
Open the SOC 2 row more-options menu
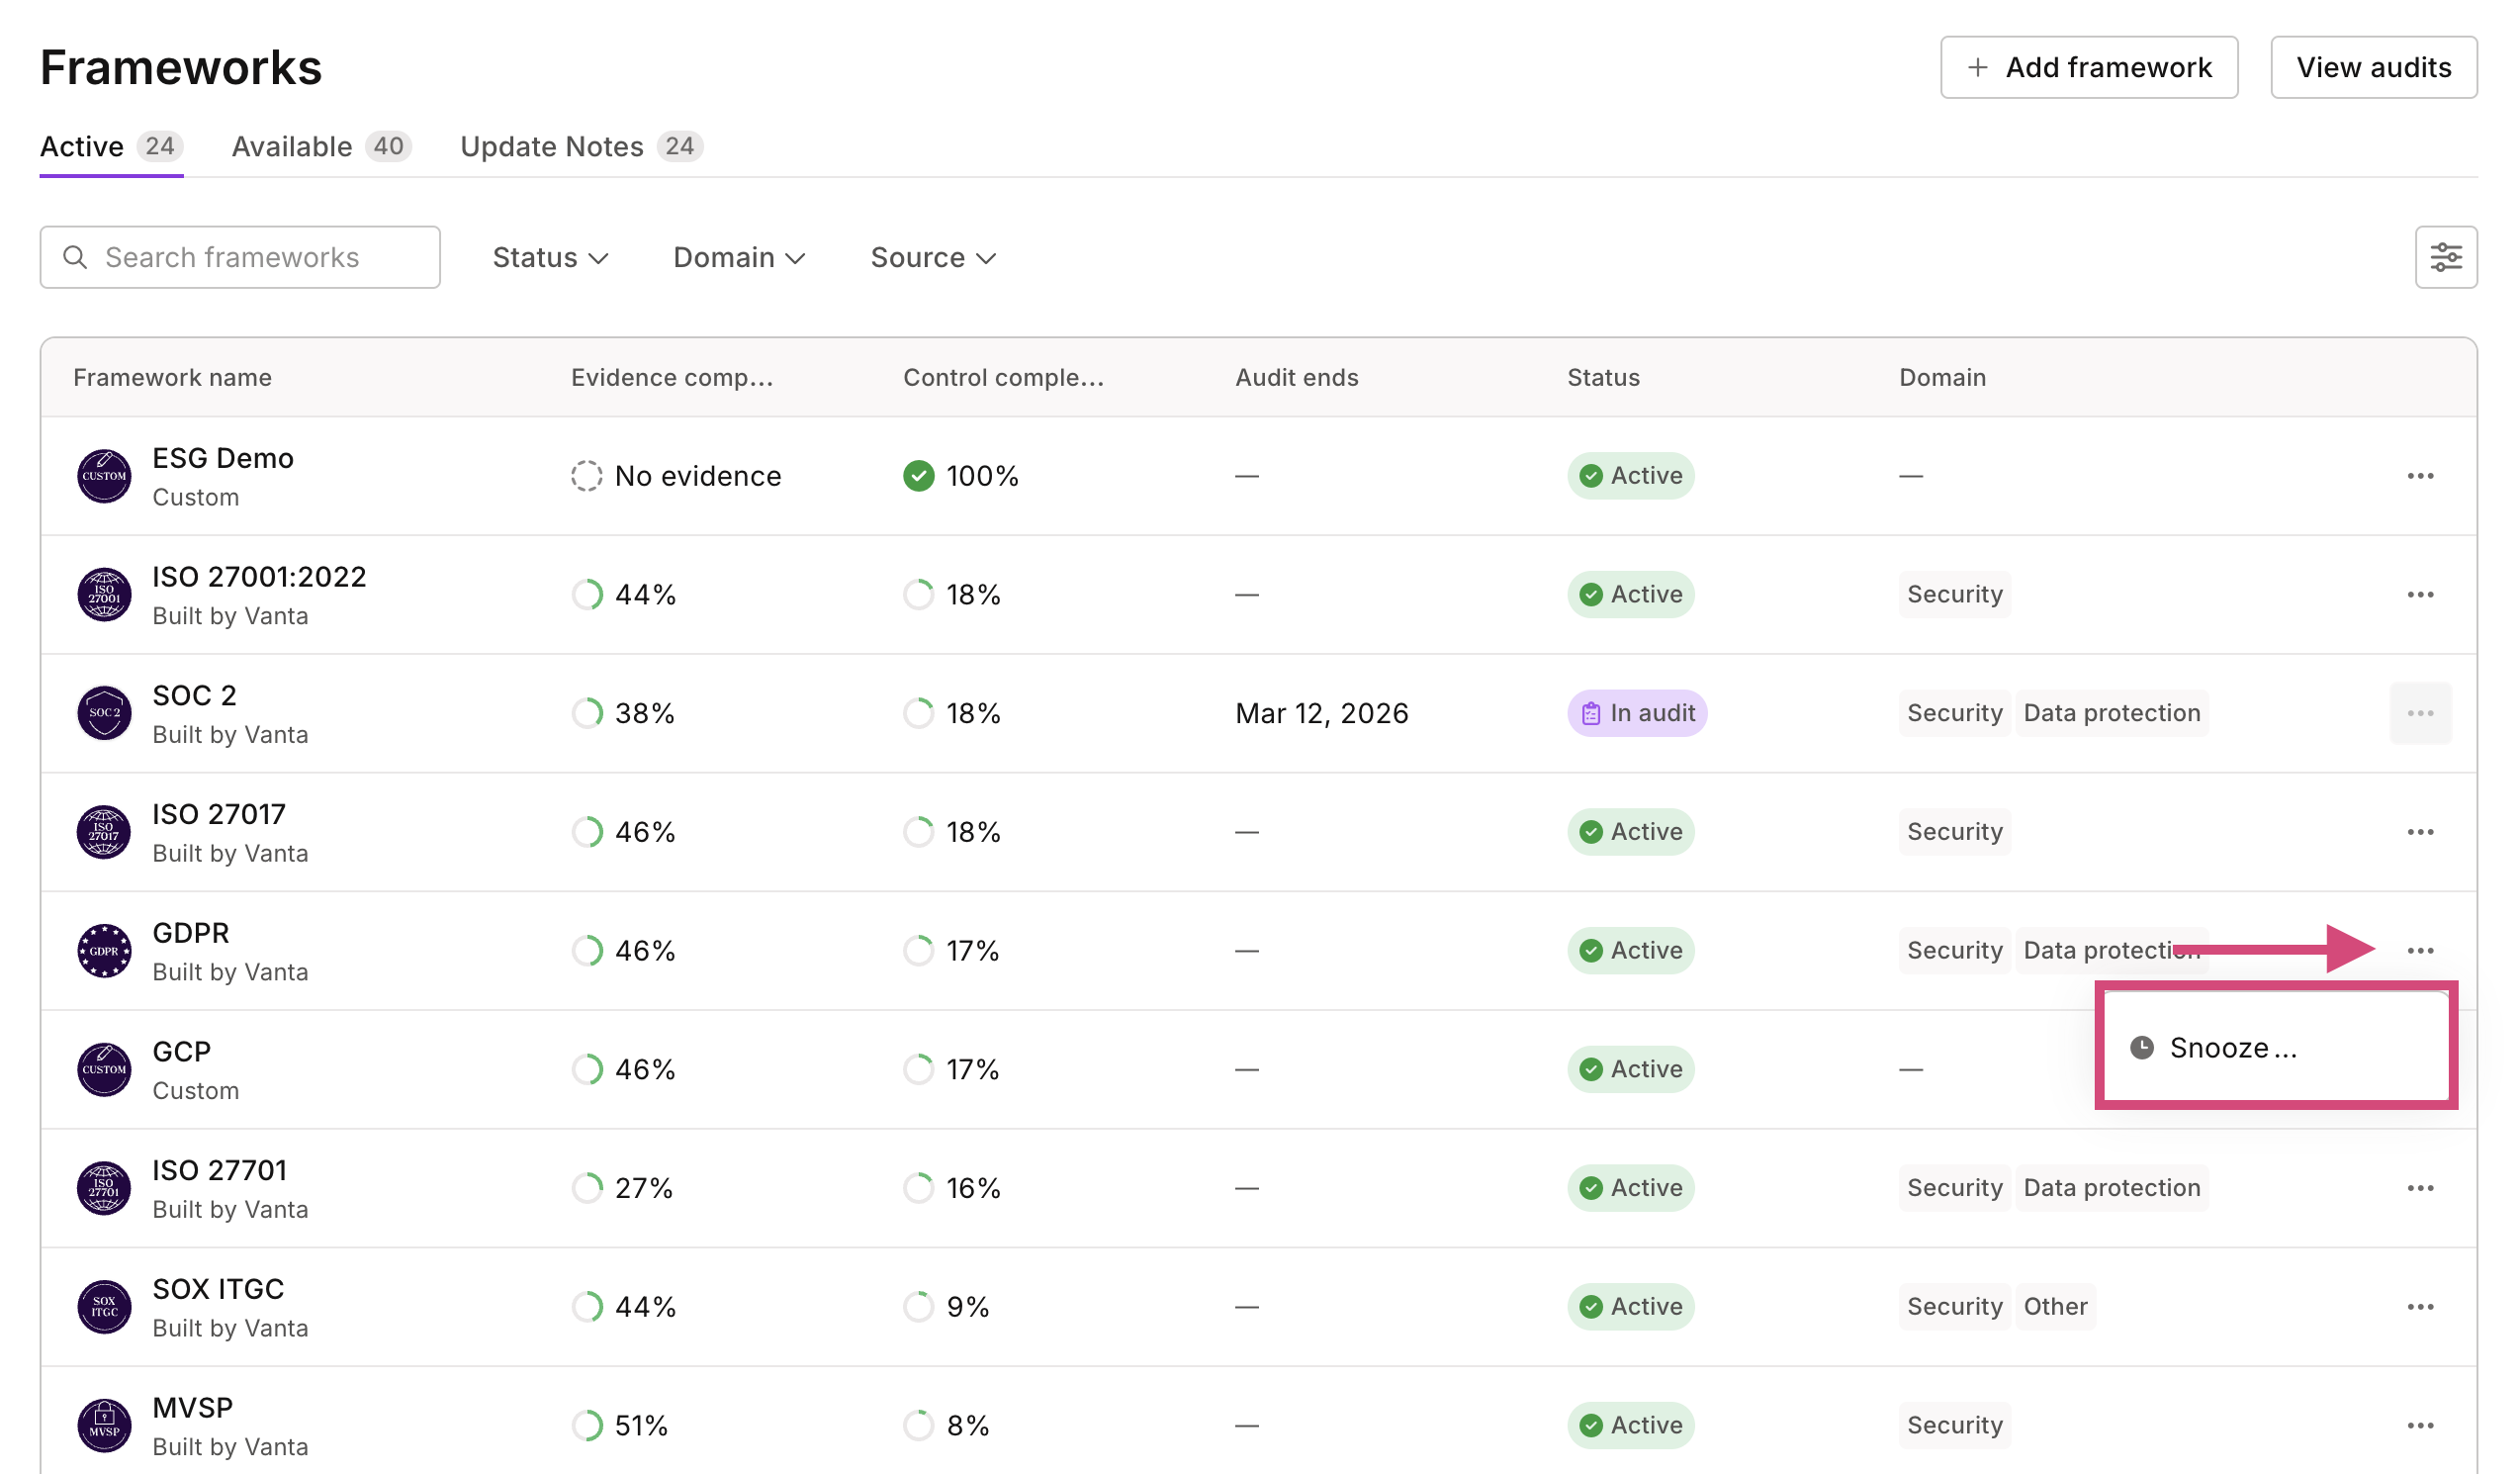(x=2420, y=713)
